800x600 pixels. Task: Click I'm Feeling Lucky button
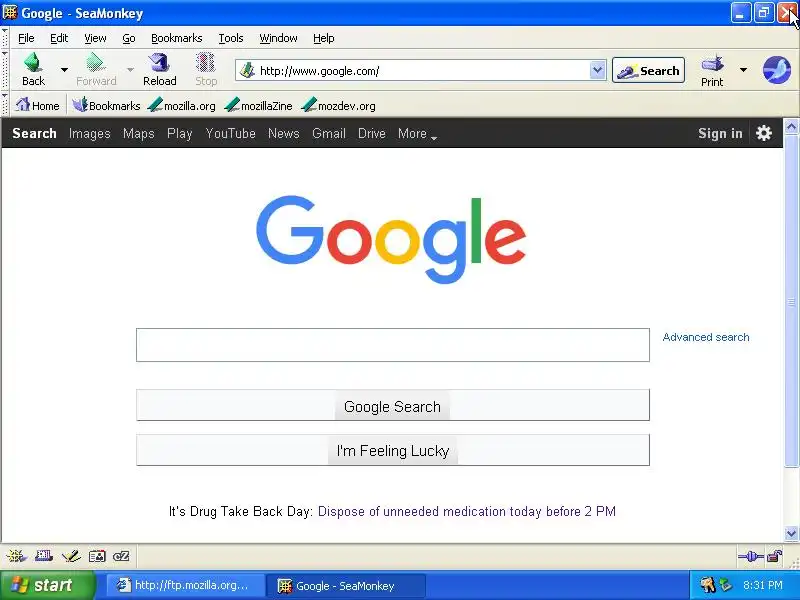coord(392,450)
